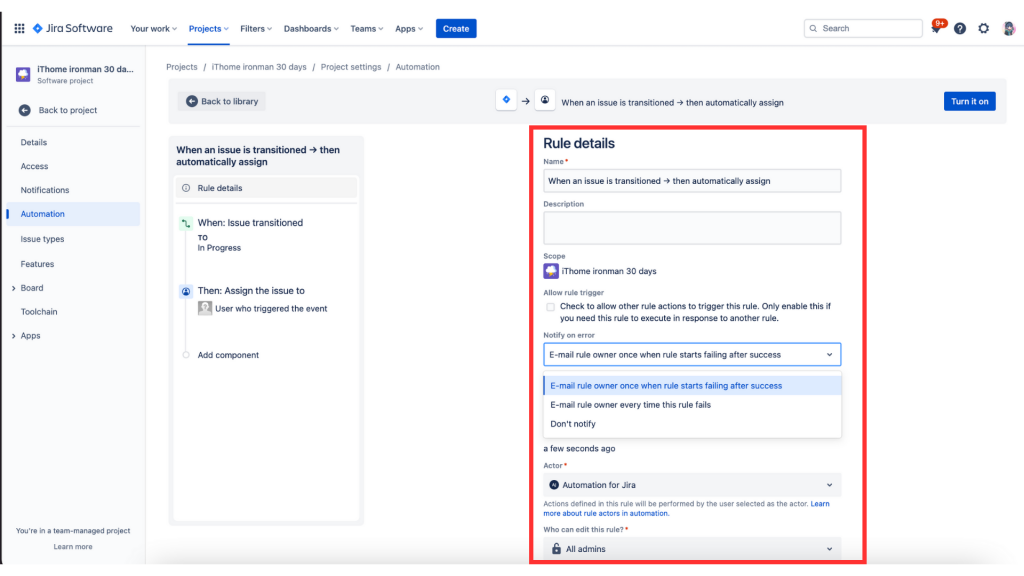
Task: Click the Rule details info icon
Action: click(x=186, y=187)
